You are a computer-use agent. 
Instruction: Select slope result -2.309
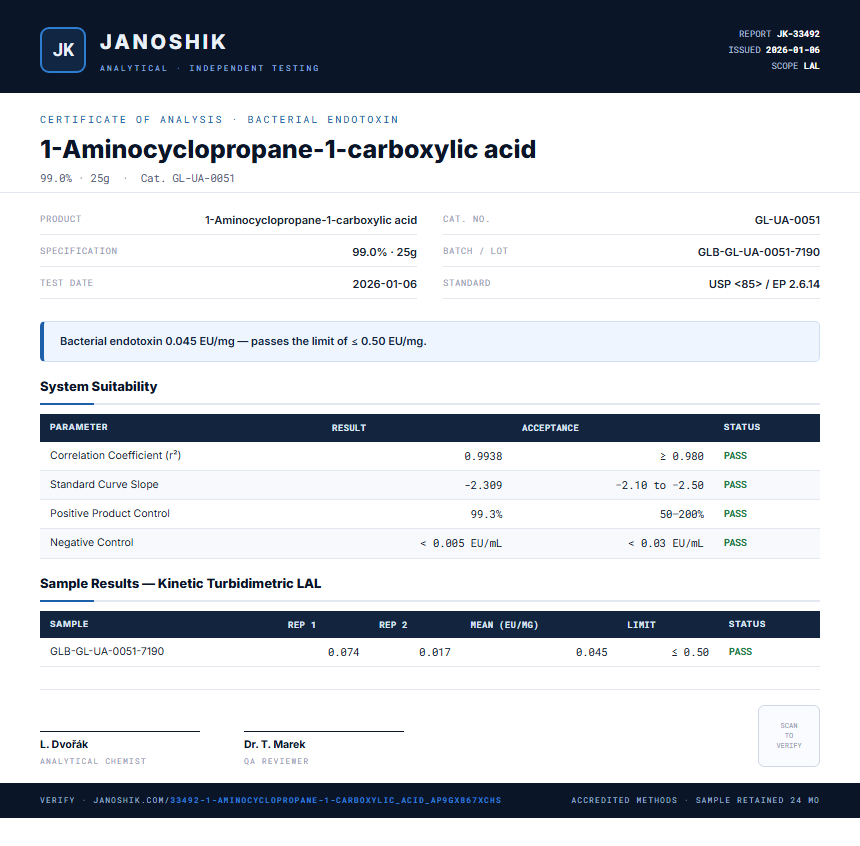(x=483, y=485)
